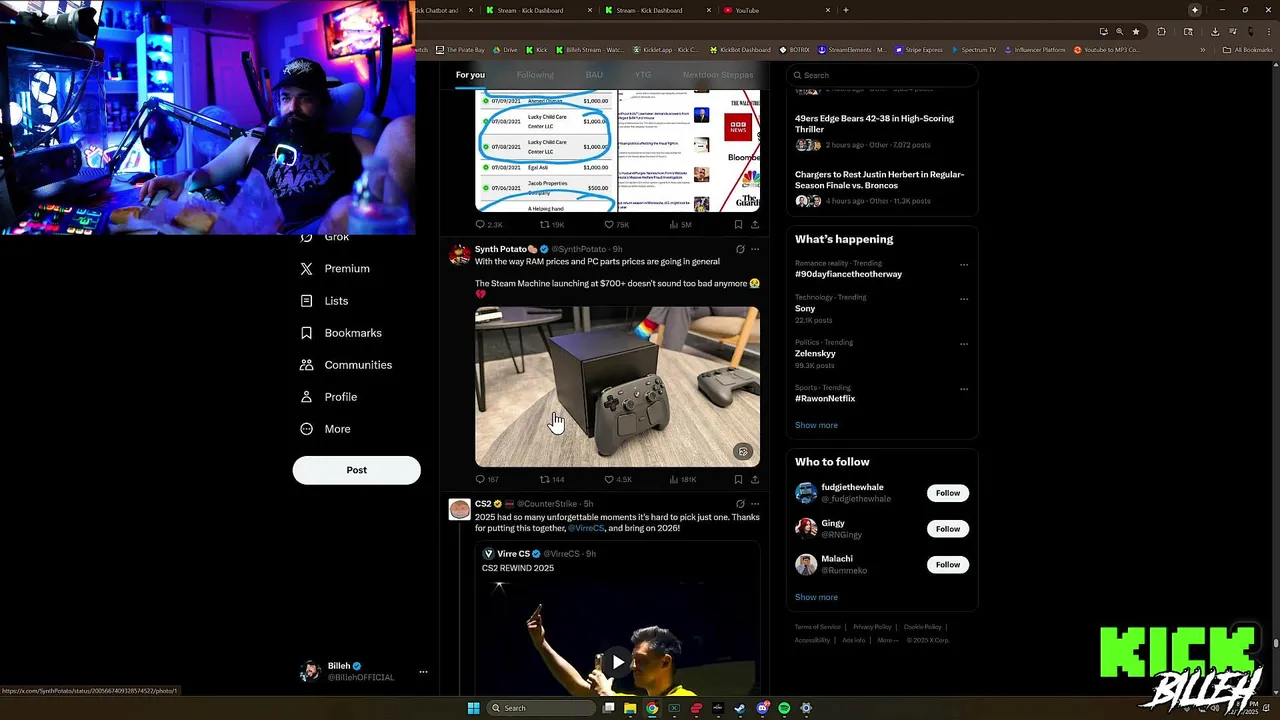
Task: Open the Nextdoor Steppas tab
Action: (718, 75)
